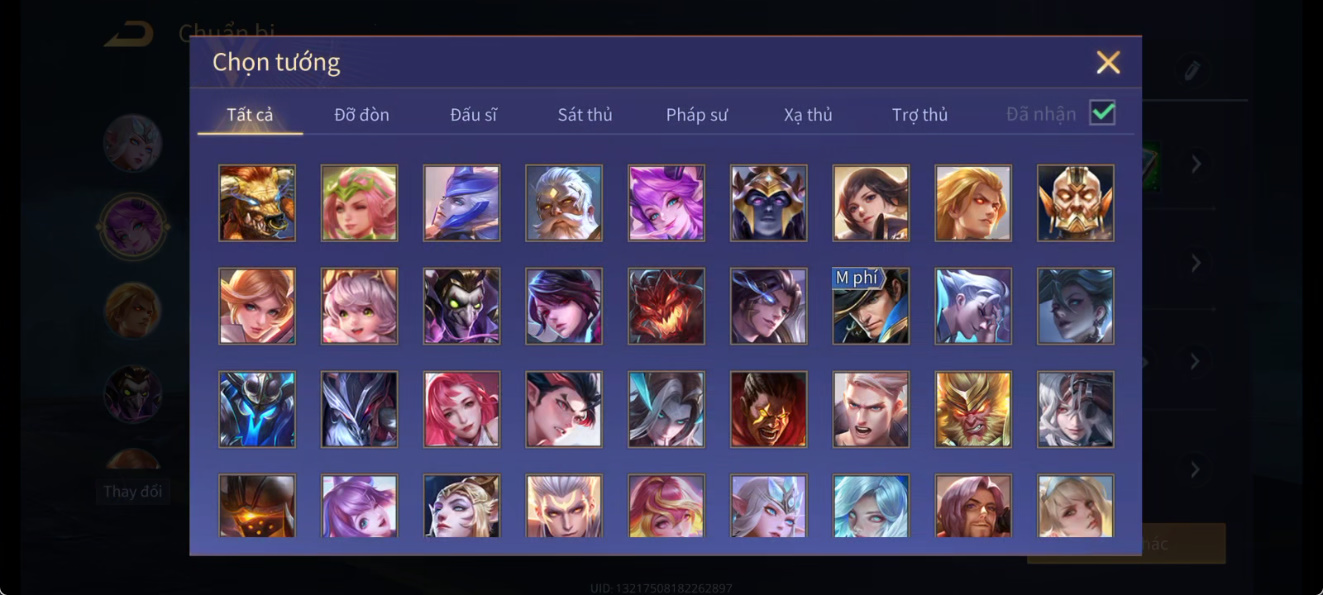The width and height of the screenshot is (1323, 595).
Task: Pick the golden monkey king hero portrait
Action: pos(973,409)
